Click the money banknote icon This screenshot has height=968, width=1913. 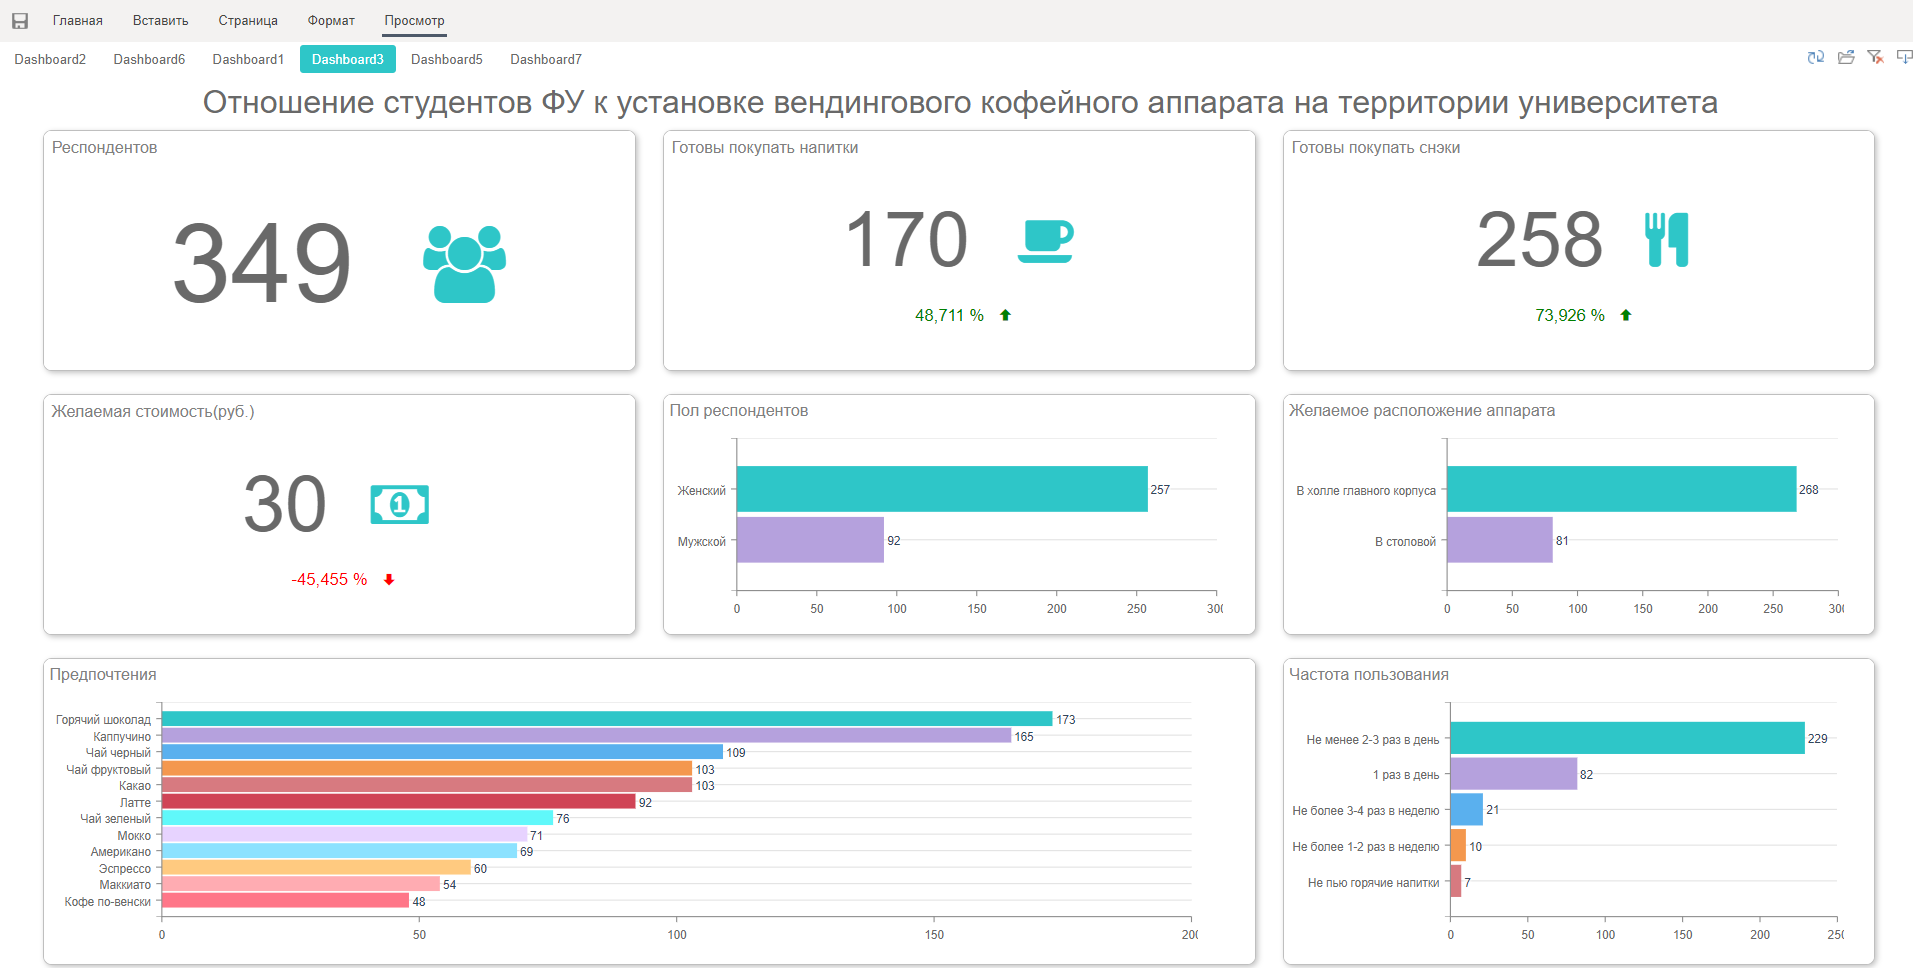[399, 505]
